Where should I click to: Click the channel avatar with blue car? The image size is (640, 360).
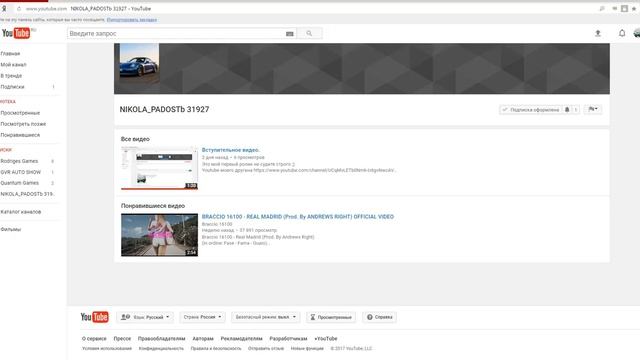pyautogui.click(x=139, y=64)
